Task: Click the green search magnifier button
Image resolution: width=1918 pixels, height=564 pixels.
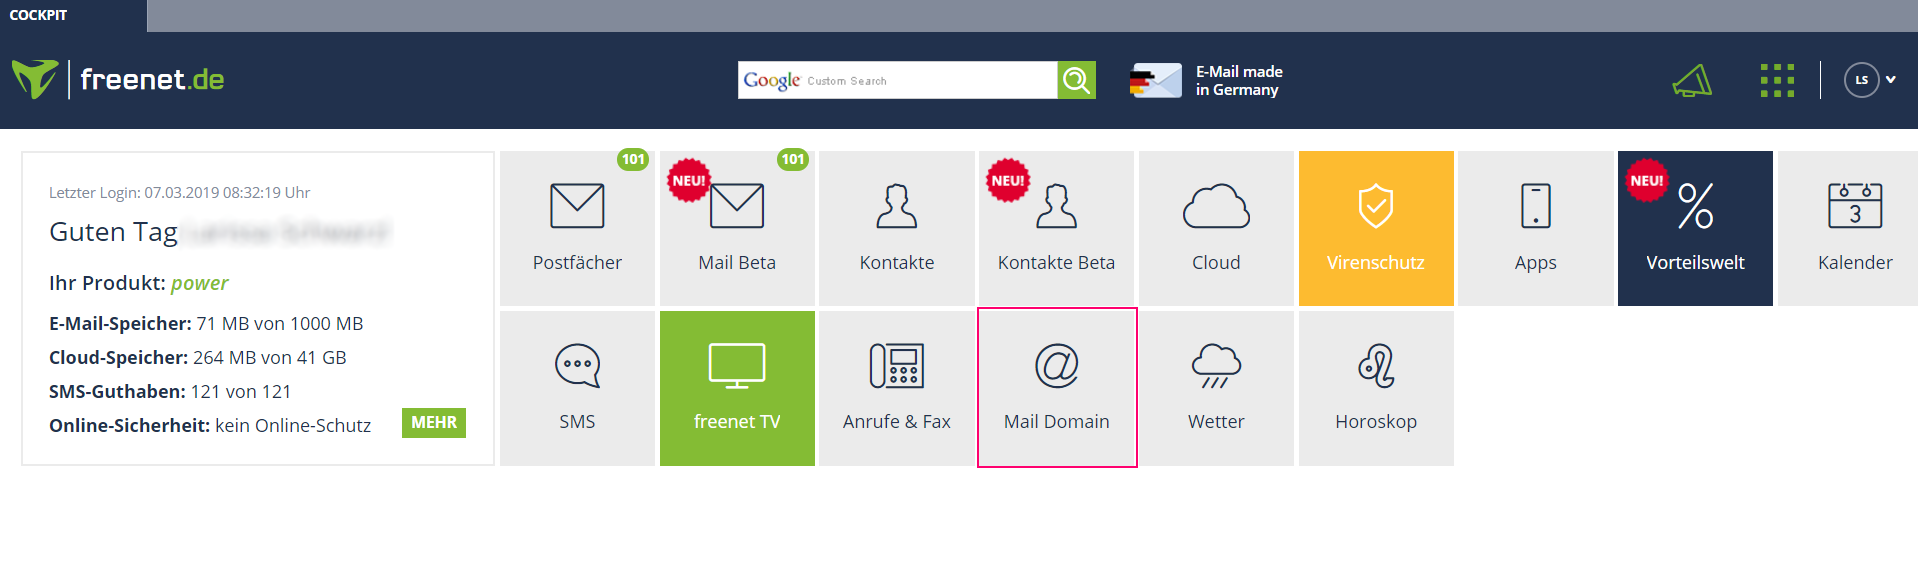Action: point(1076,80)
